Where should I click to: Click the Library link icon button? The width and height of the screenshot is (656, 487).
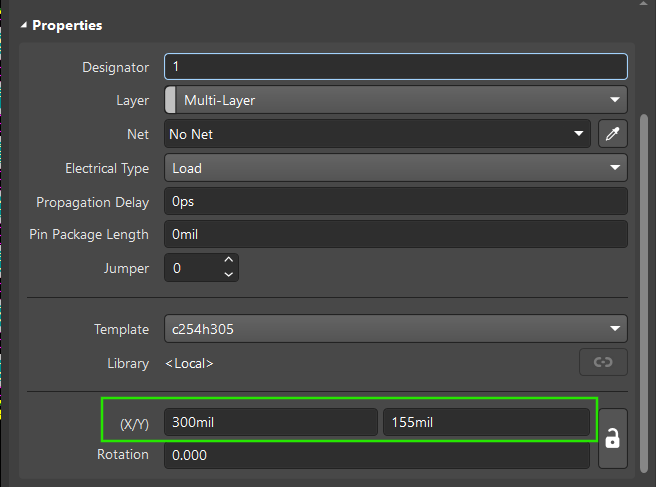click(603, 362)
